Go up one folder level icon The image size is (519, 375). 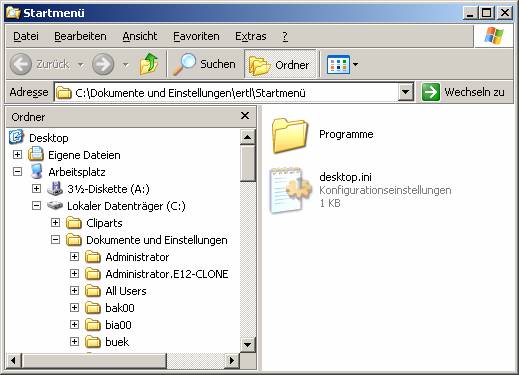coord(149,63)
